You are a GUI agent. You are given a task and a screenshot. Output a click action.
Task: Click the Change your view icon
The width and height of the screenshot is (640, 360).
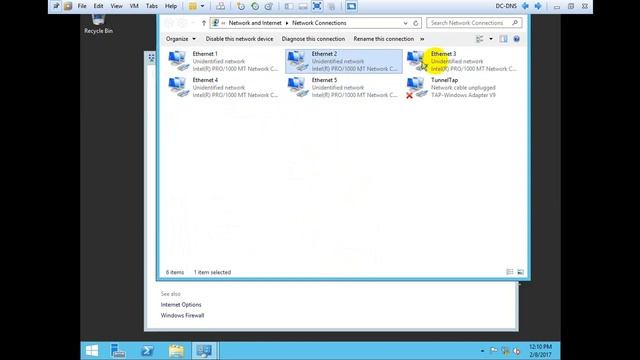480,39
